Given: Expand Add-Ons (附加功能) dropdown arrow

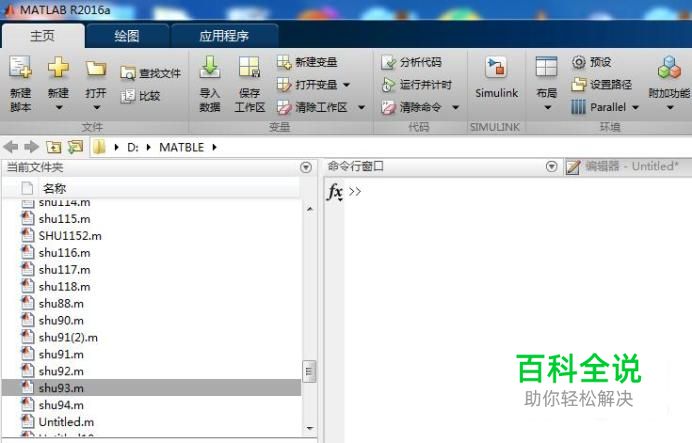Looking at the screenshot, I should point(670,108).
